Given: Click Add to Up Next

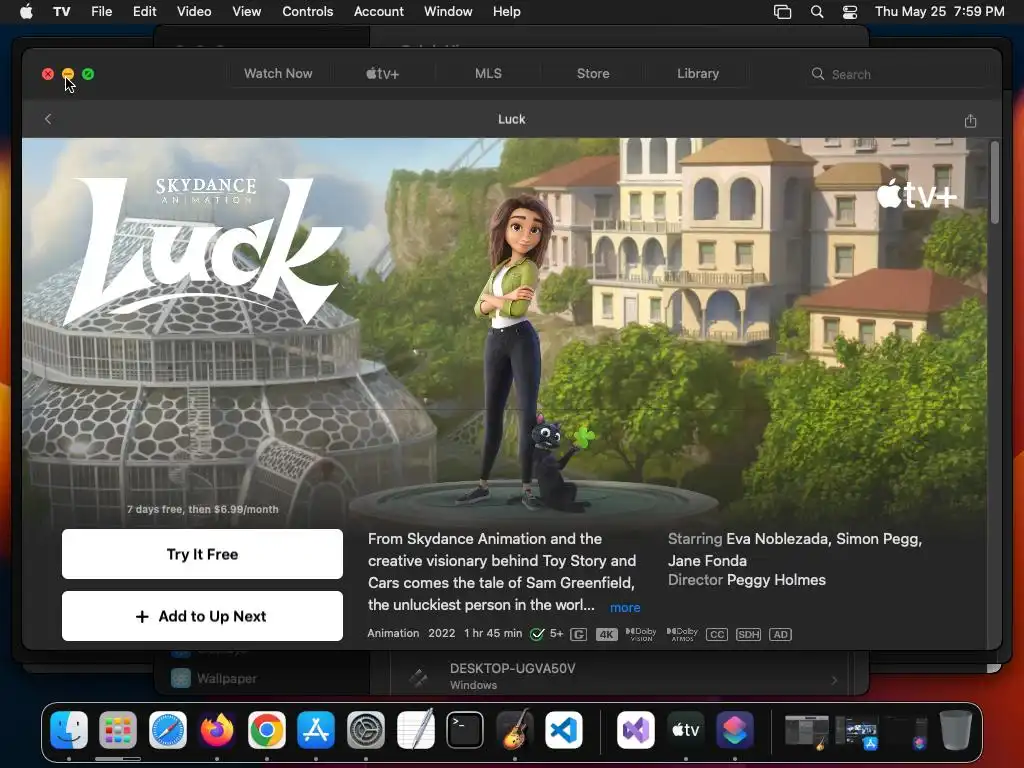Looking at the screenshot, I should (202, 616).
